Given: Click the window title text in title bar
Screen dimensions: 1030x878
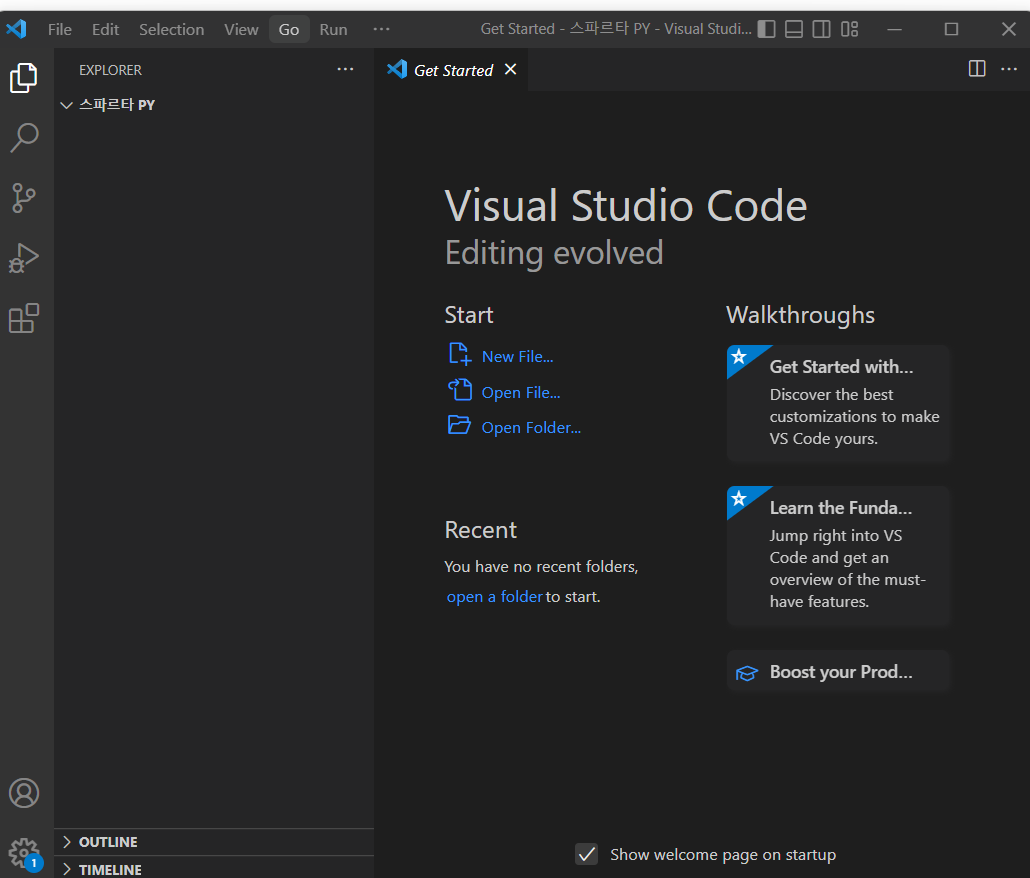Looking at the screenshot, I should point(616,29).
